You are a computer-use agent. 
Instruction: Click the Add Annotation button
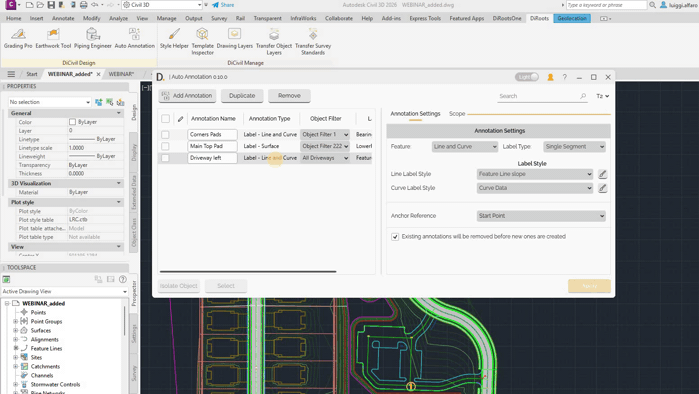(187, 96)
